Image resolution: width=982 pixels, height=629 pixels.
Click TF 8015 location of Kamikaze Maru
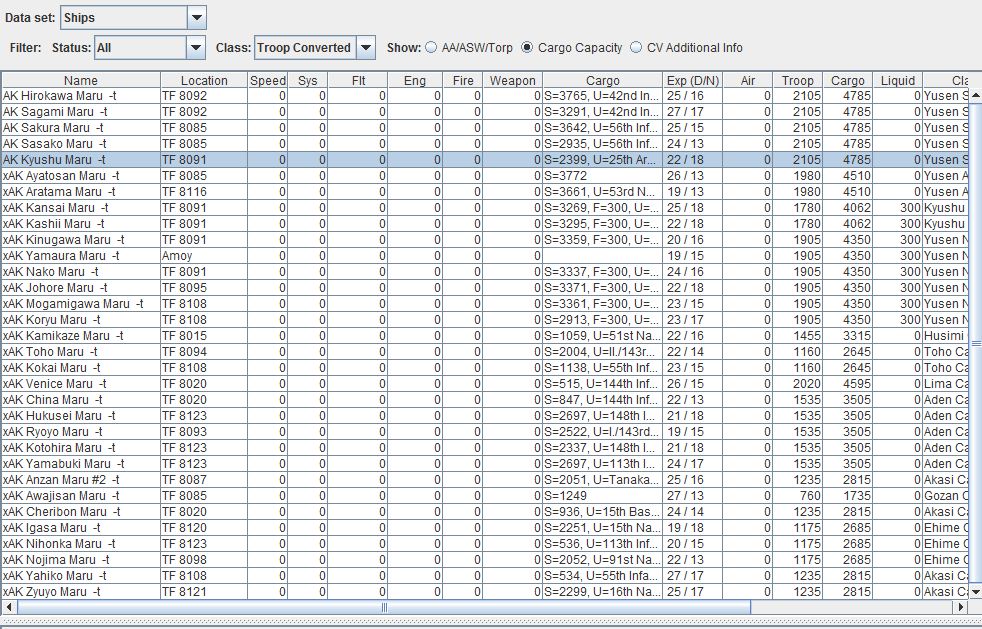[204, 336]
